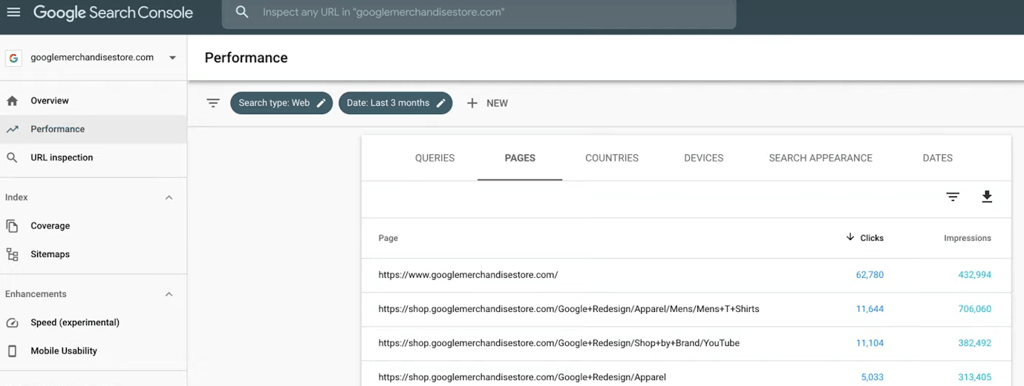Collapse the Index section
The height and width of the screenshot is (386, 1024).
pyautogui.click(x=169, y=197)
